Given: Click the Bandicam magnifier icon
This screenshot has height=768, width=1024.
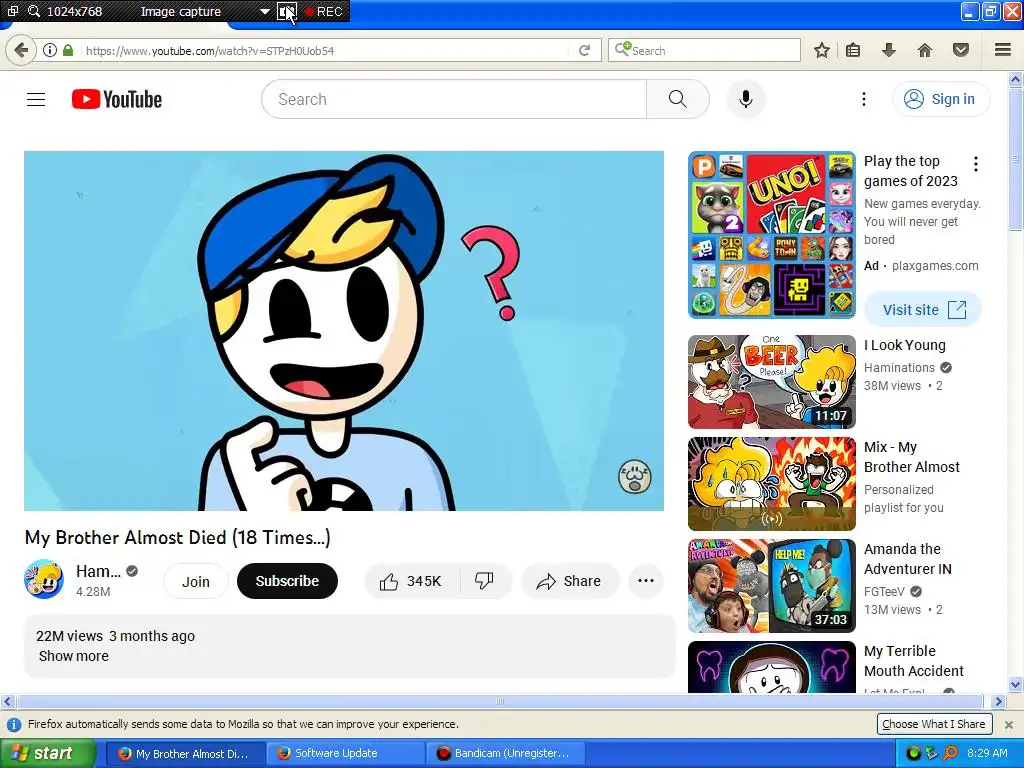Looking at the screenshot, I should [x=33, y=11].
